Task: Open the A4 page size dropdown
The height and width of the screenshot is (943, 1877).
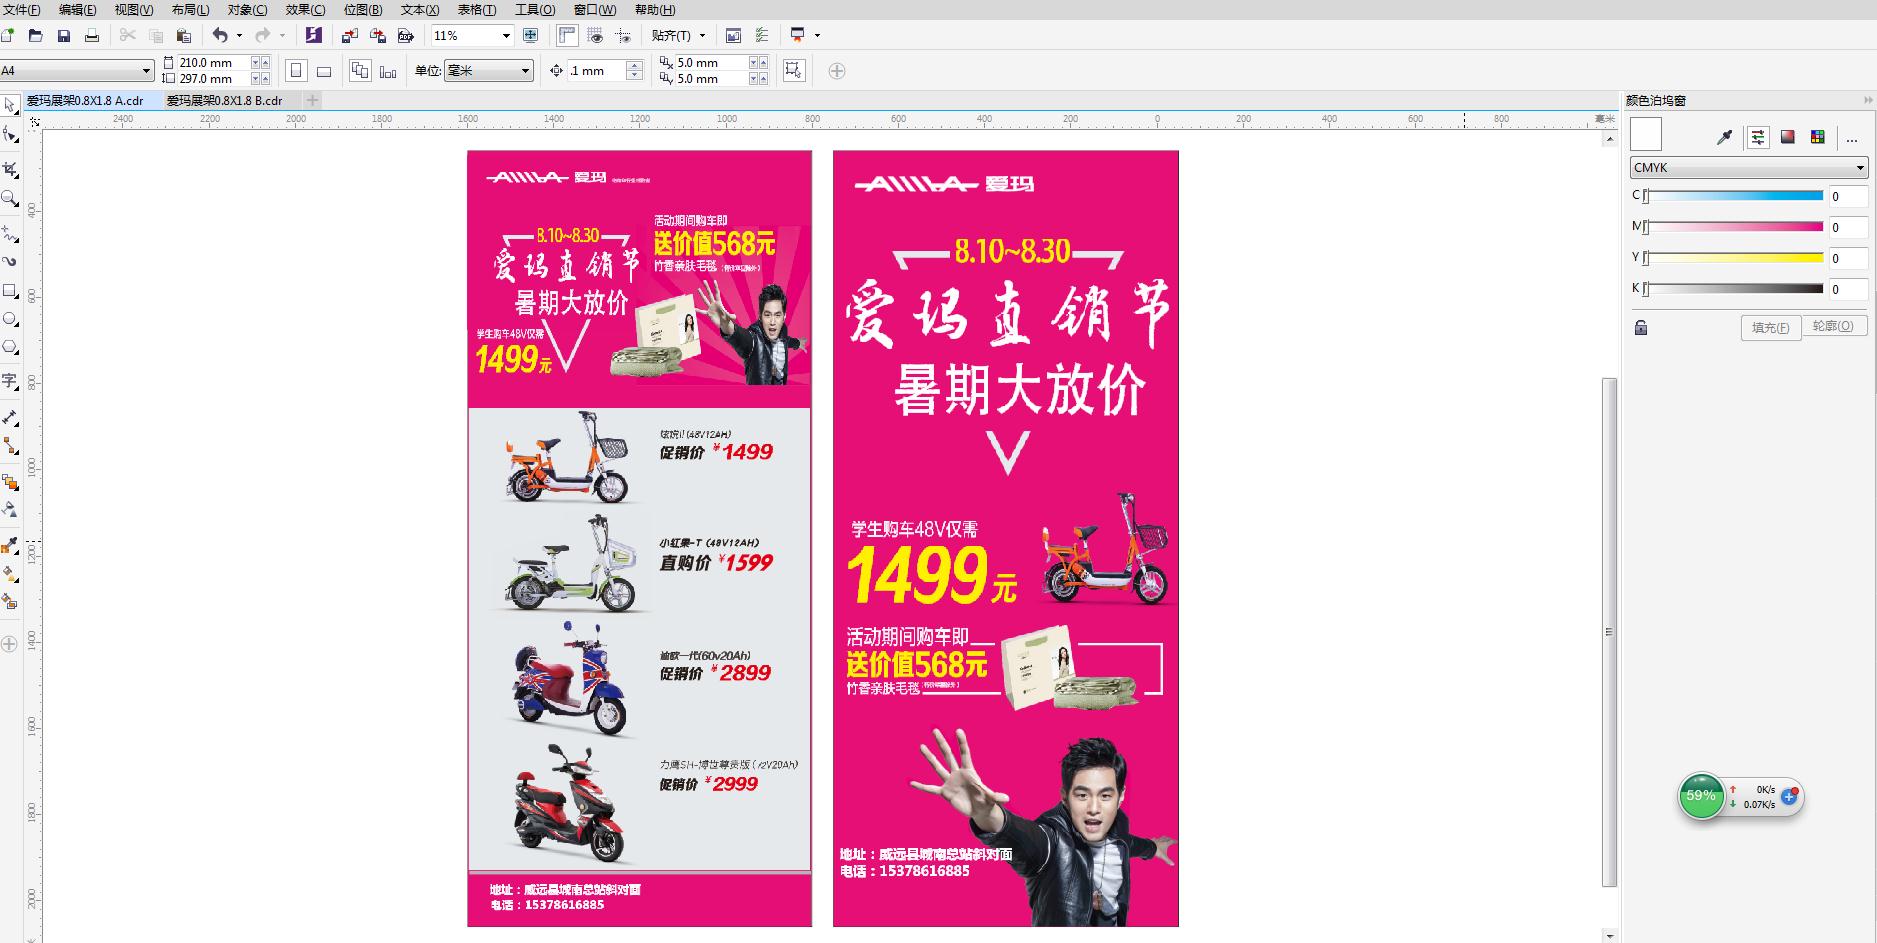Action: [x=146, y=71]
